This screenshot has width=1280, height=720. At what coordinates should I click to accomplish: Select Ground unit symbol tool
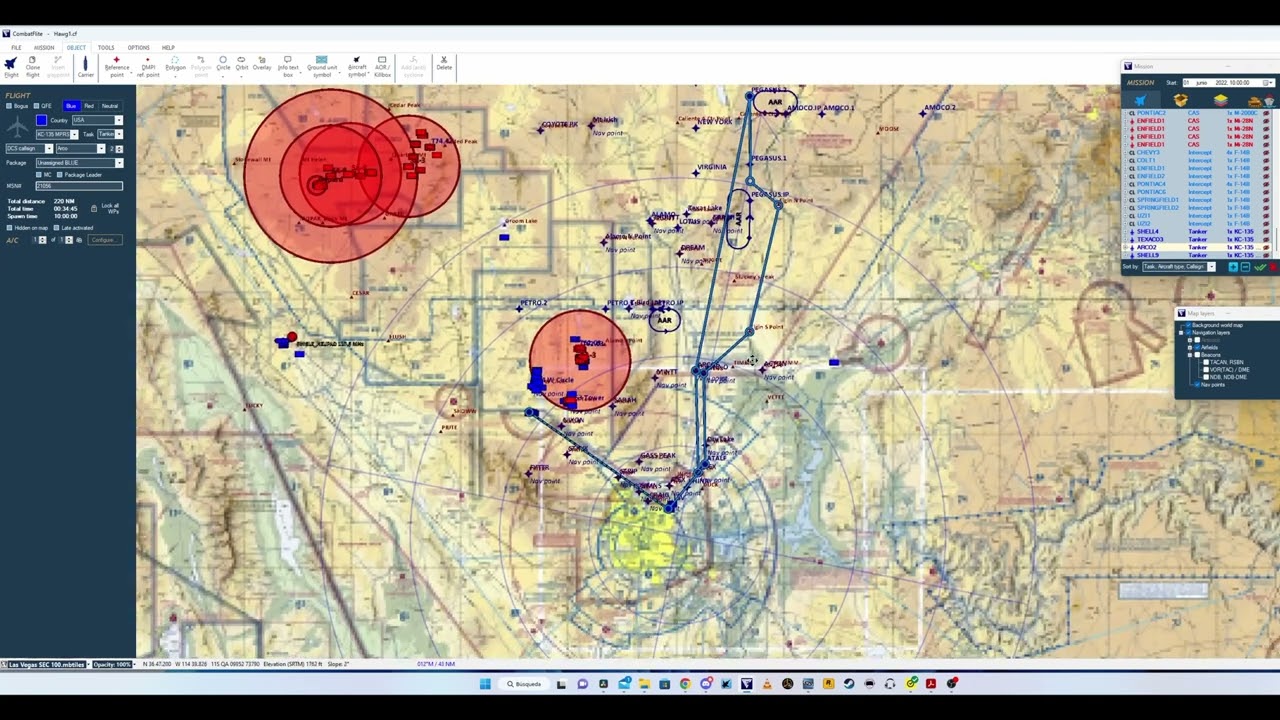(322, 67)
